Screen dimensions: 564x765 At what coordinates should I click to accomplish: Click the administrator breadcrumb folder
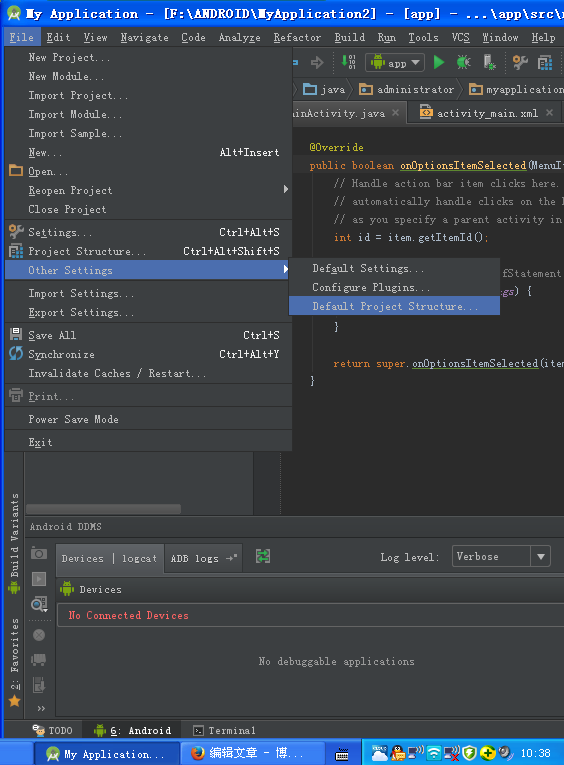point(406,89)
